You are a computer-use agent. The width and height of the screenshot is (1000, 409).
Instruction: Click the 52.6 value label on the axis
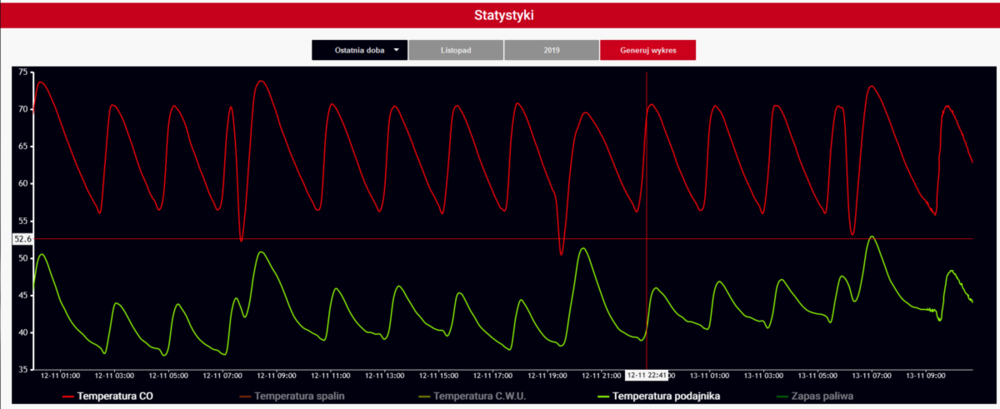tap(23, 239)
